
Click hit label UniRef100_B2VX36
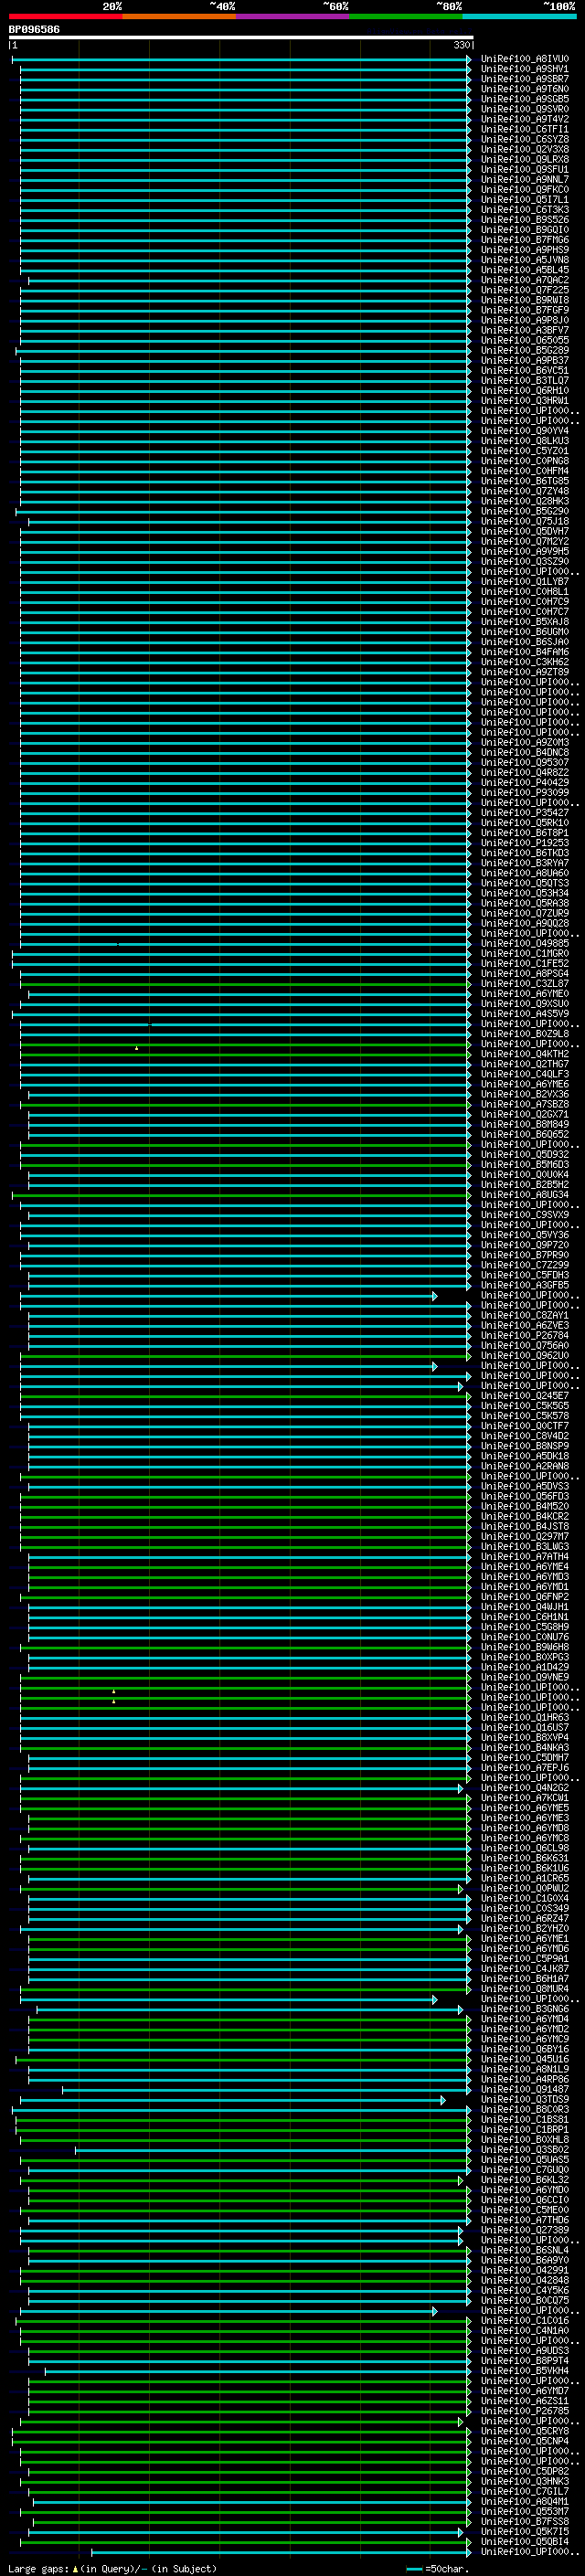525,1094
